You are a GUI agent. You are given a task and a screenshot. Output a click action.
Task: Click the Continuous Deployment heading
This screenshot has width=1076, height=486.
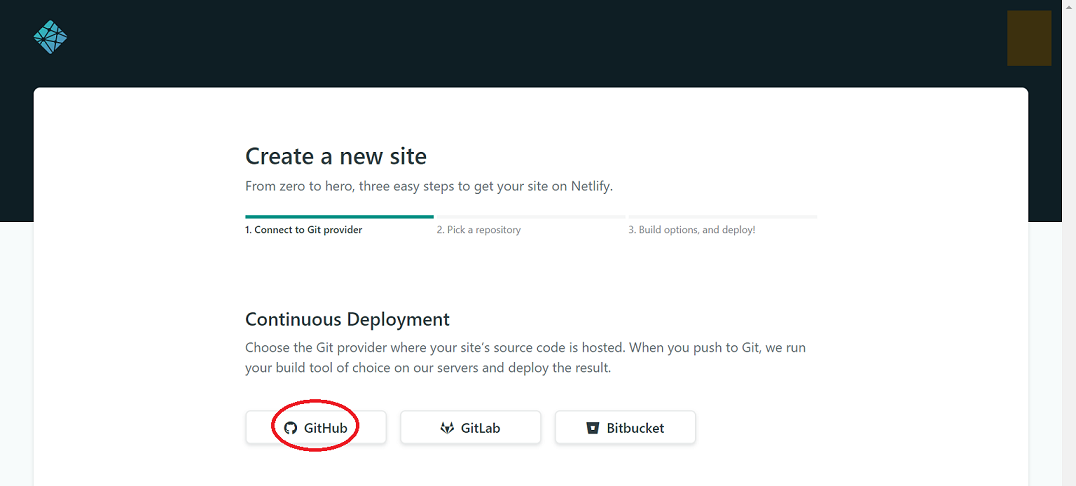(347, 319)
